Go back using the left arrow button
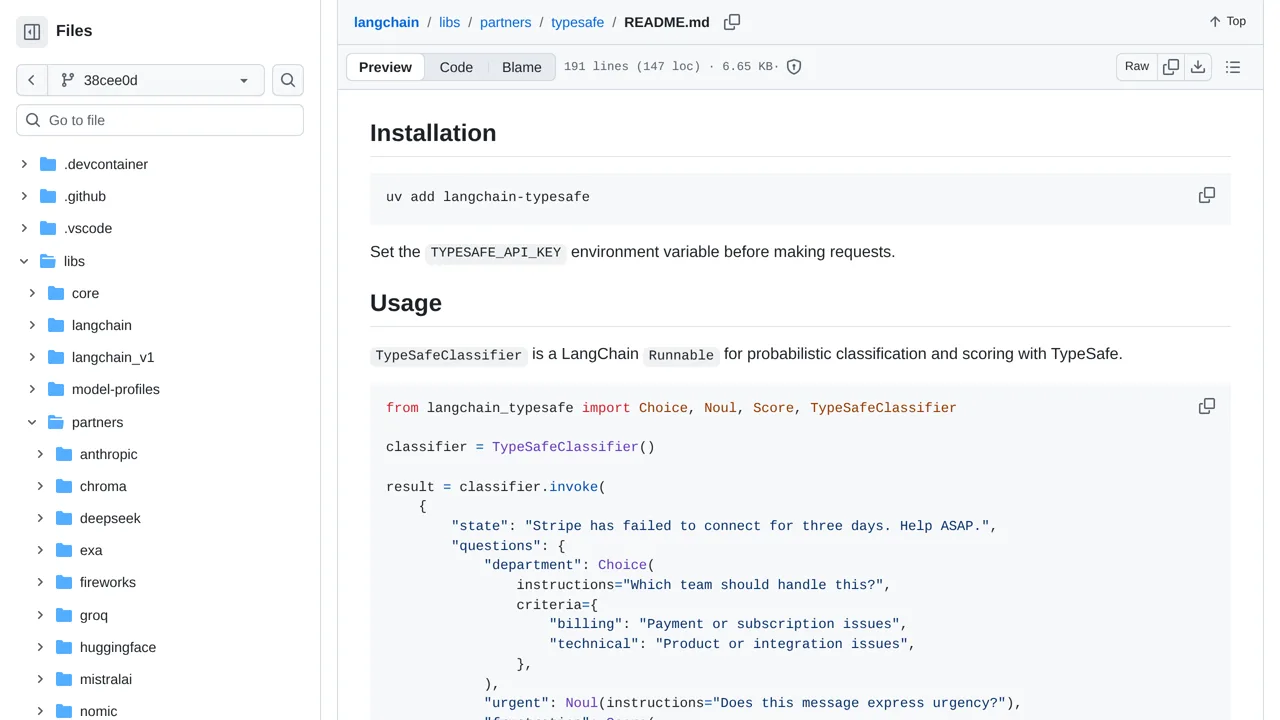1280x720 pixels. [32, 80]
